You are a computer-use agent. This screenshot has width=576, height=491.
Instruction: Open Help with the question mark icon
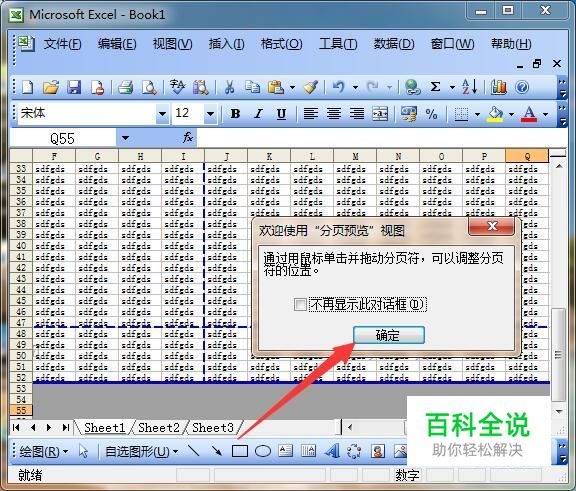522,87
